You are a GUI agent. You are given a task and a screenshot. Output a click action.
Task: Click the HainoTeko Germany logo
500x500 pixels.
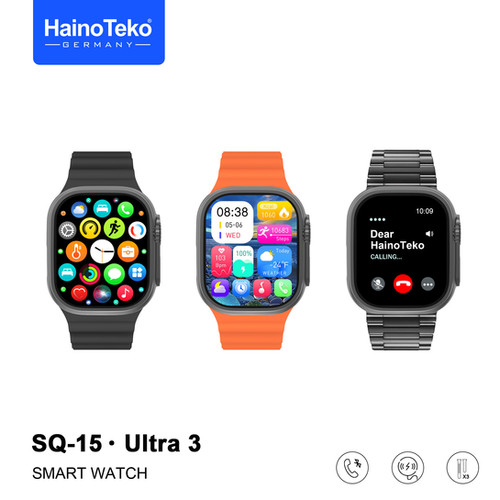[x=99, y=32]
